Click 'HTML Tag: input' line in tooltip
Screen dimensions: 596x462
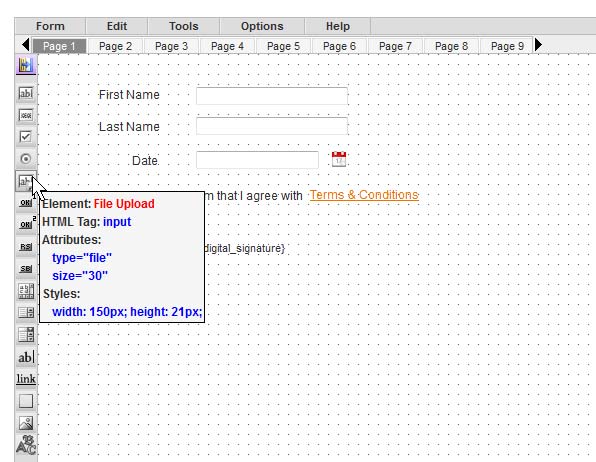pyautogui.click(x=87, y=222)
